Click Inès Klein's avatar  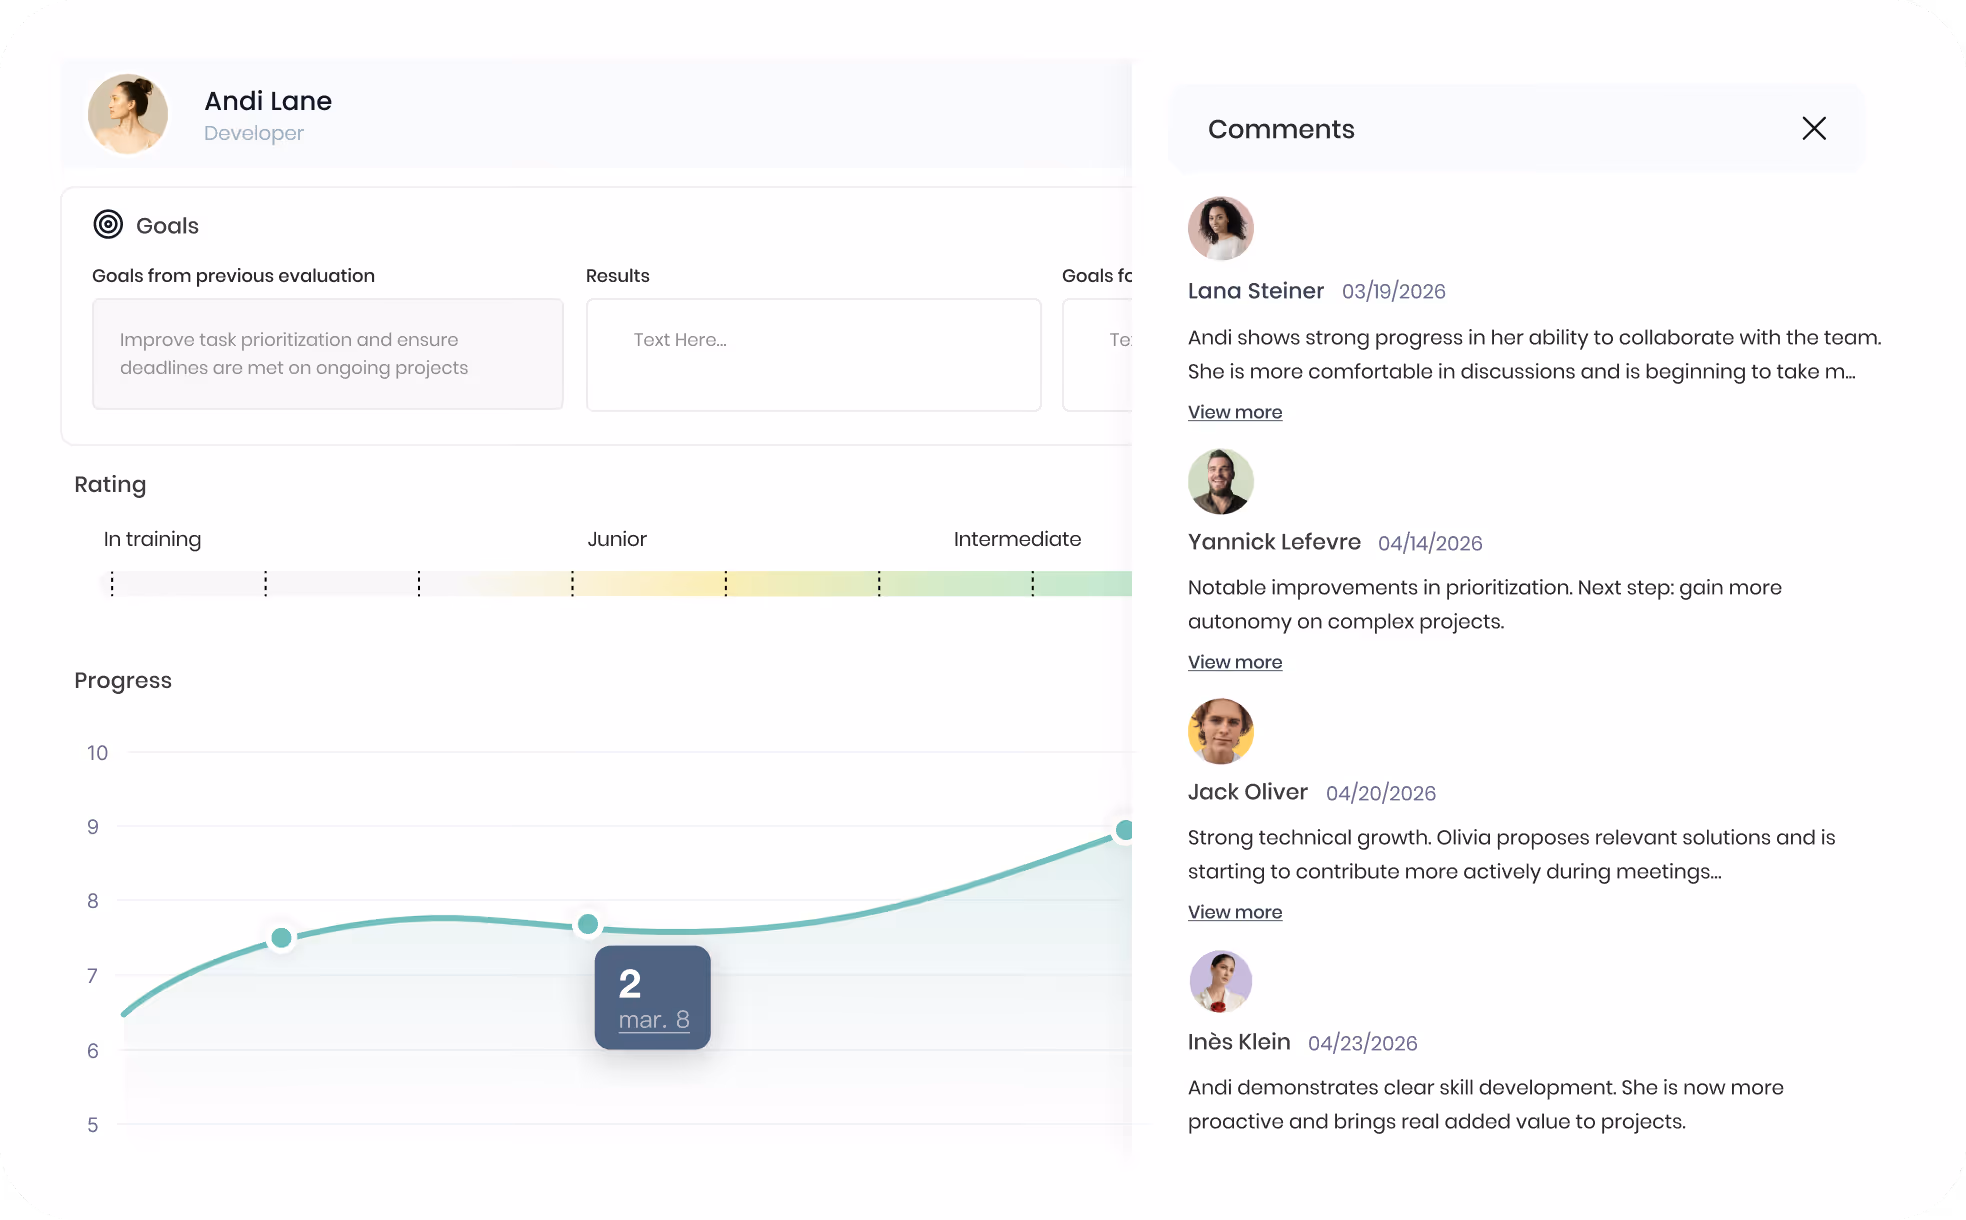click(x=1221, y=981)
